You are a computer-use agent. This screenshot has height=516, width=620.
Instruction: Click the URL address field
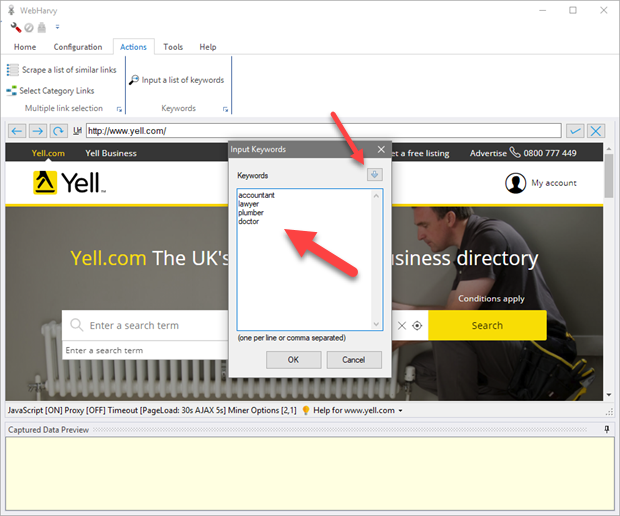point(322,131)
